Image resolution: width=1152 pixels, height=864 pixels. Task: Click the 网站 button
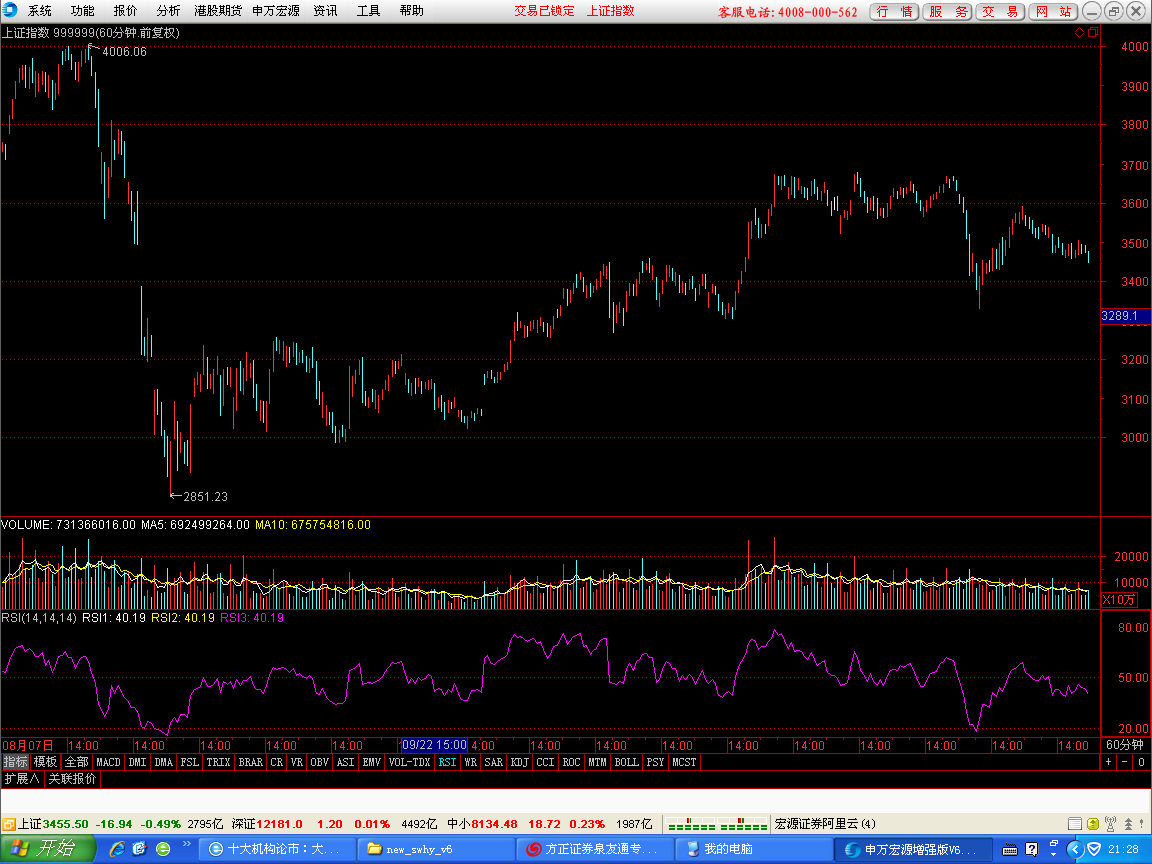[x=1054, y=12]
